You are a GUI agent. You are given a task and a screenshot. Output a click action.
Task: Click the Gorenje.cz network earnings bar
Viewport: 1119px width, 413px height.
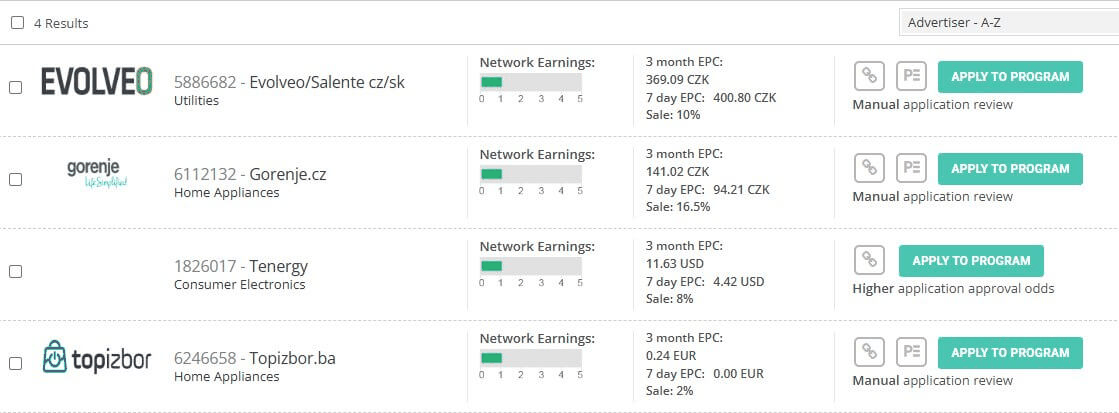[x=531, y=174]
